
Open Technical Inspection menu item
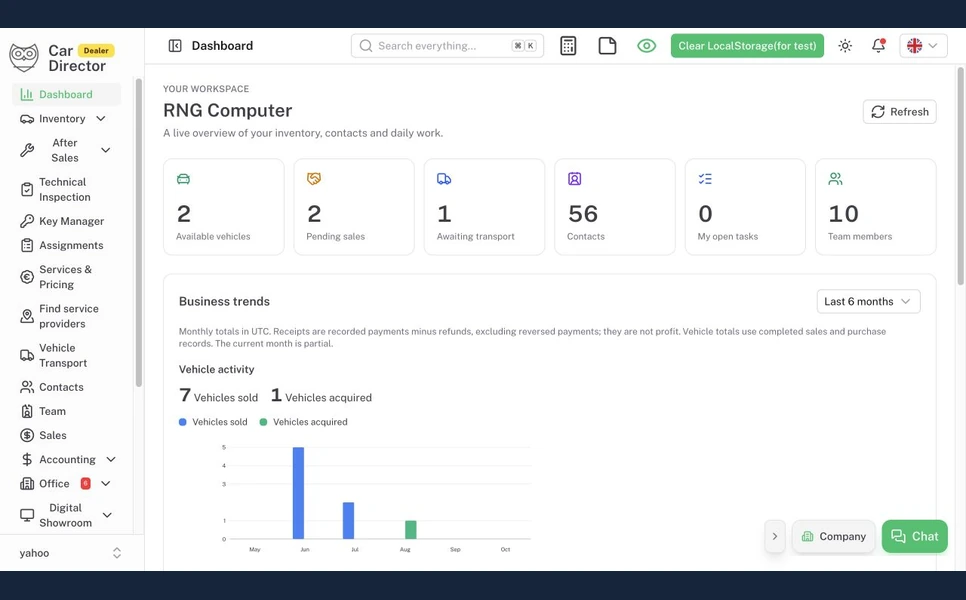(65, 189)
